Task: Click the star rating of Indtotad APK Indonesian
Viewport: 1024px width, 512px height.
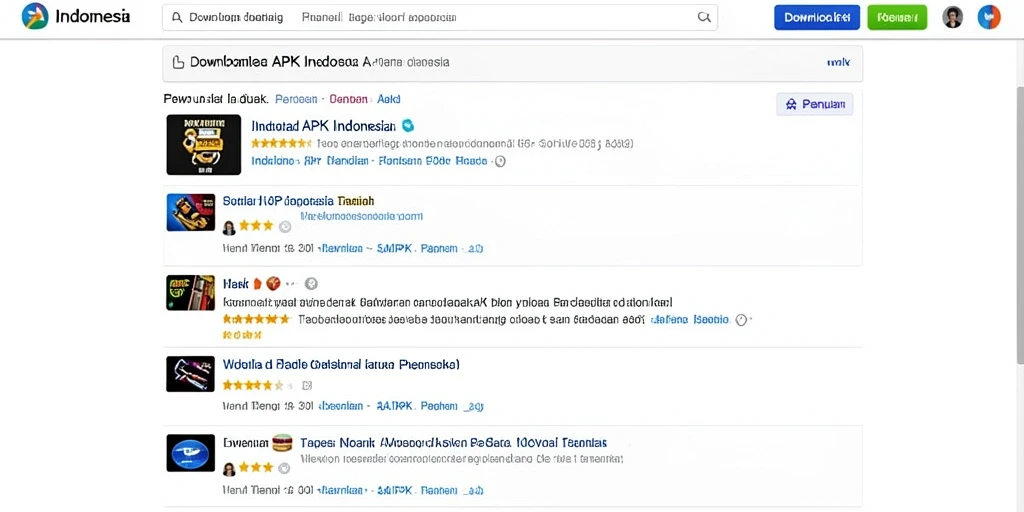Action: point(281,142)
